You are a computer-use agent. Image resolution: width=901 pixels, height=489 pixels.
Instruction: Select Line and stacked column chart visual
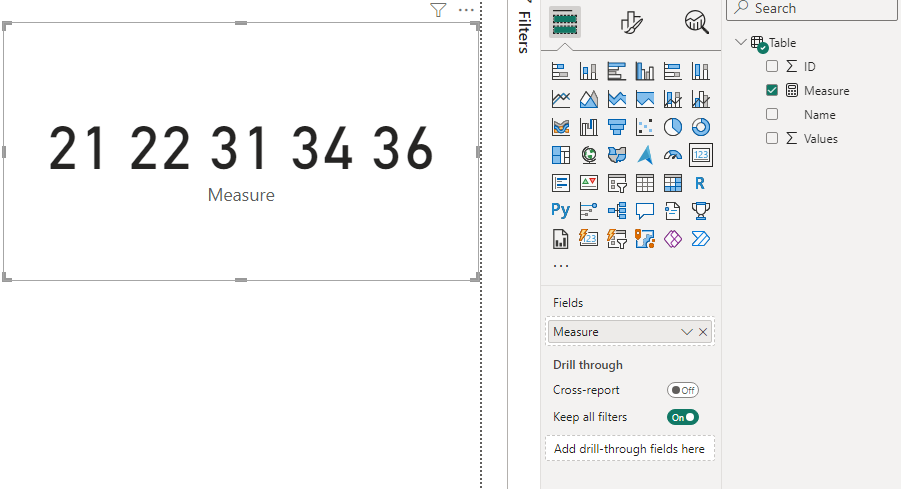672,99
